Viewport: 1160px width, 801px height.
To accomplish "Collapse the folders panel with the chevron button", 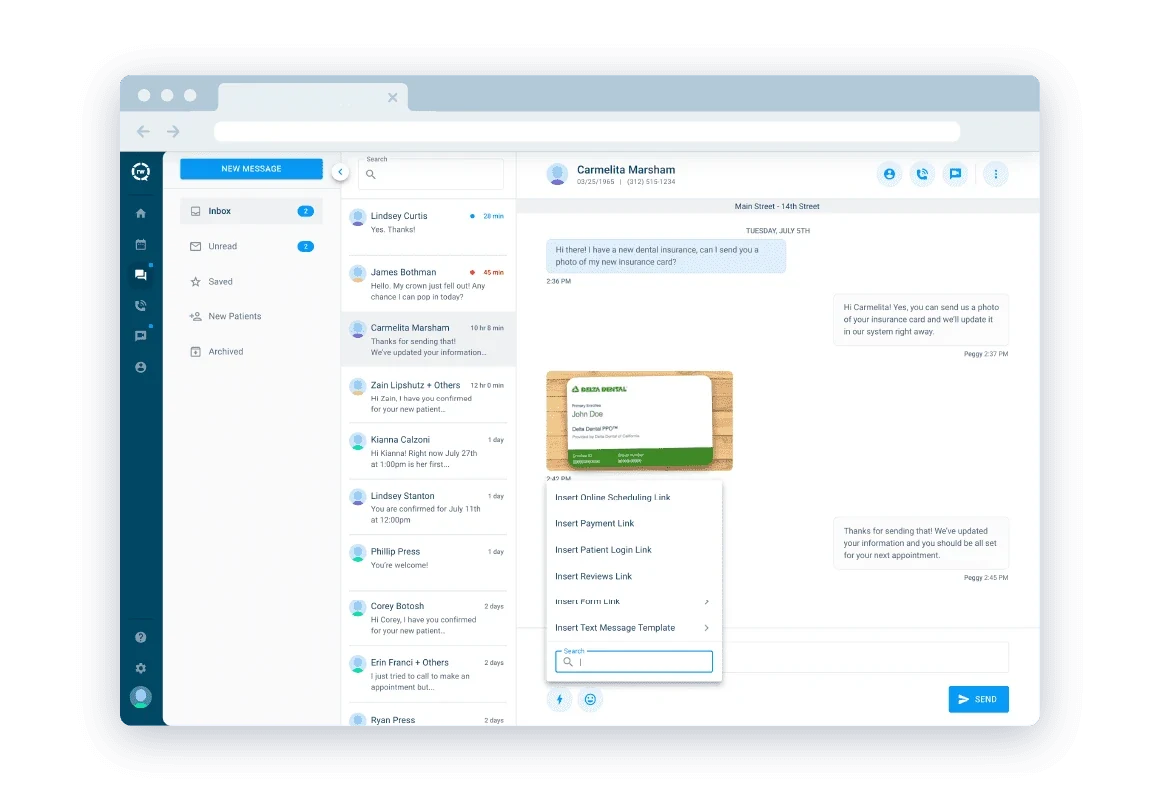I will tap(340, 172).
